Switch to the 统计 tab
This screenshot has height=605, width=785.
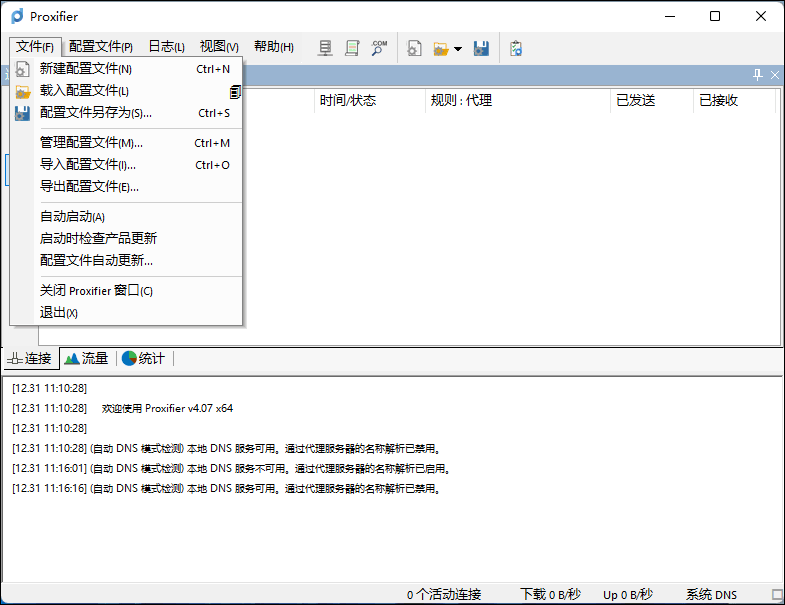tap(143, 359)
